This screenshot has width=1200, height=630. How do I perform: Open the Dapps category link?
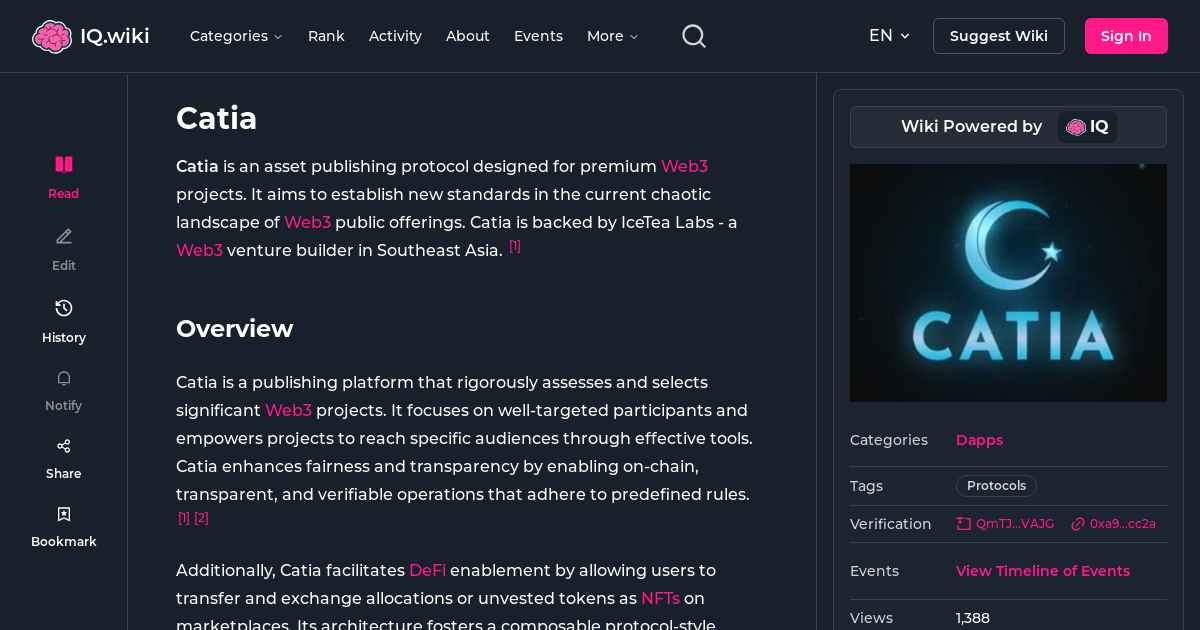click(979, 440)
